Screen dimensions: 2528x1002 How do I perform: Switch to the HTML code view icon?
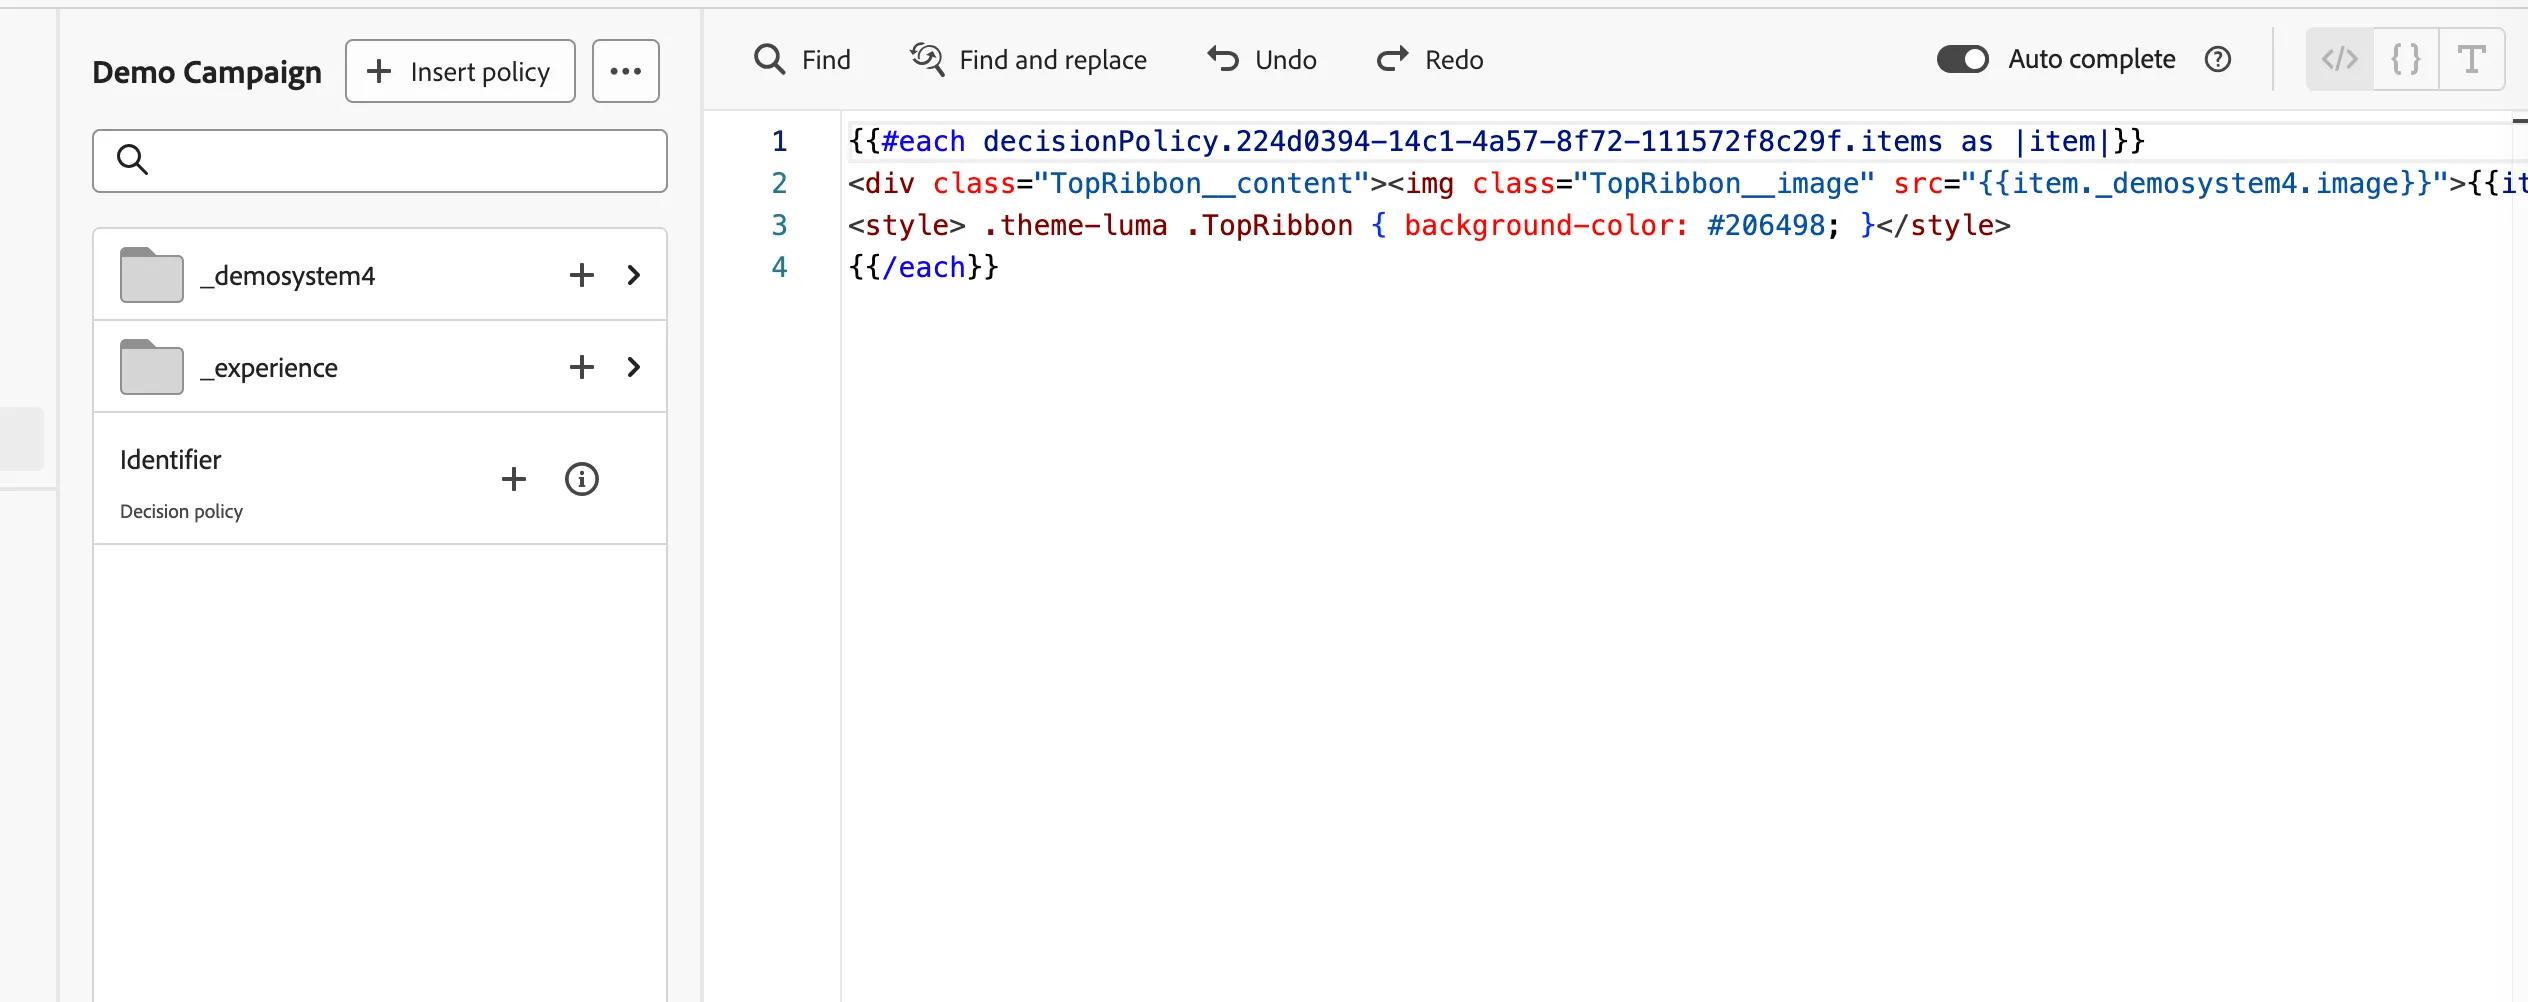tap(2340, 60)
